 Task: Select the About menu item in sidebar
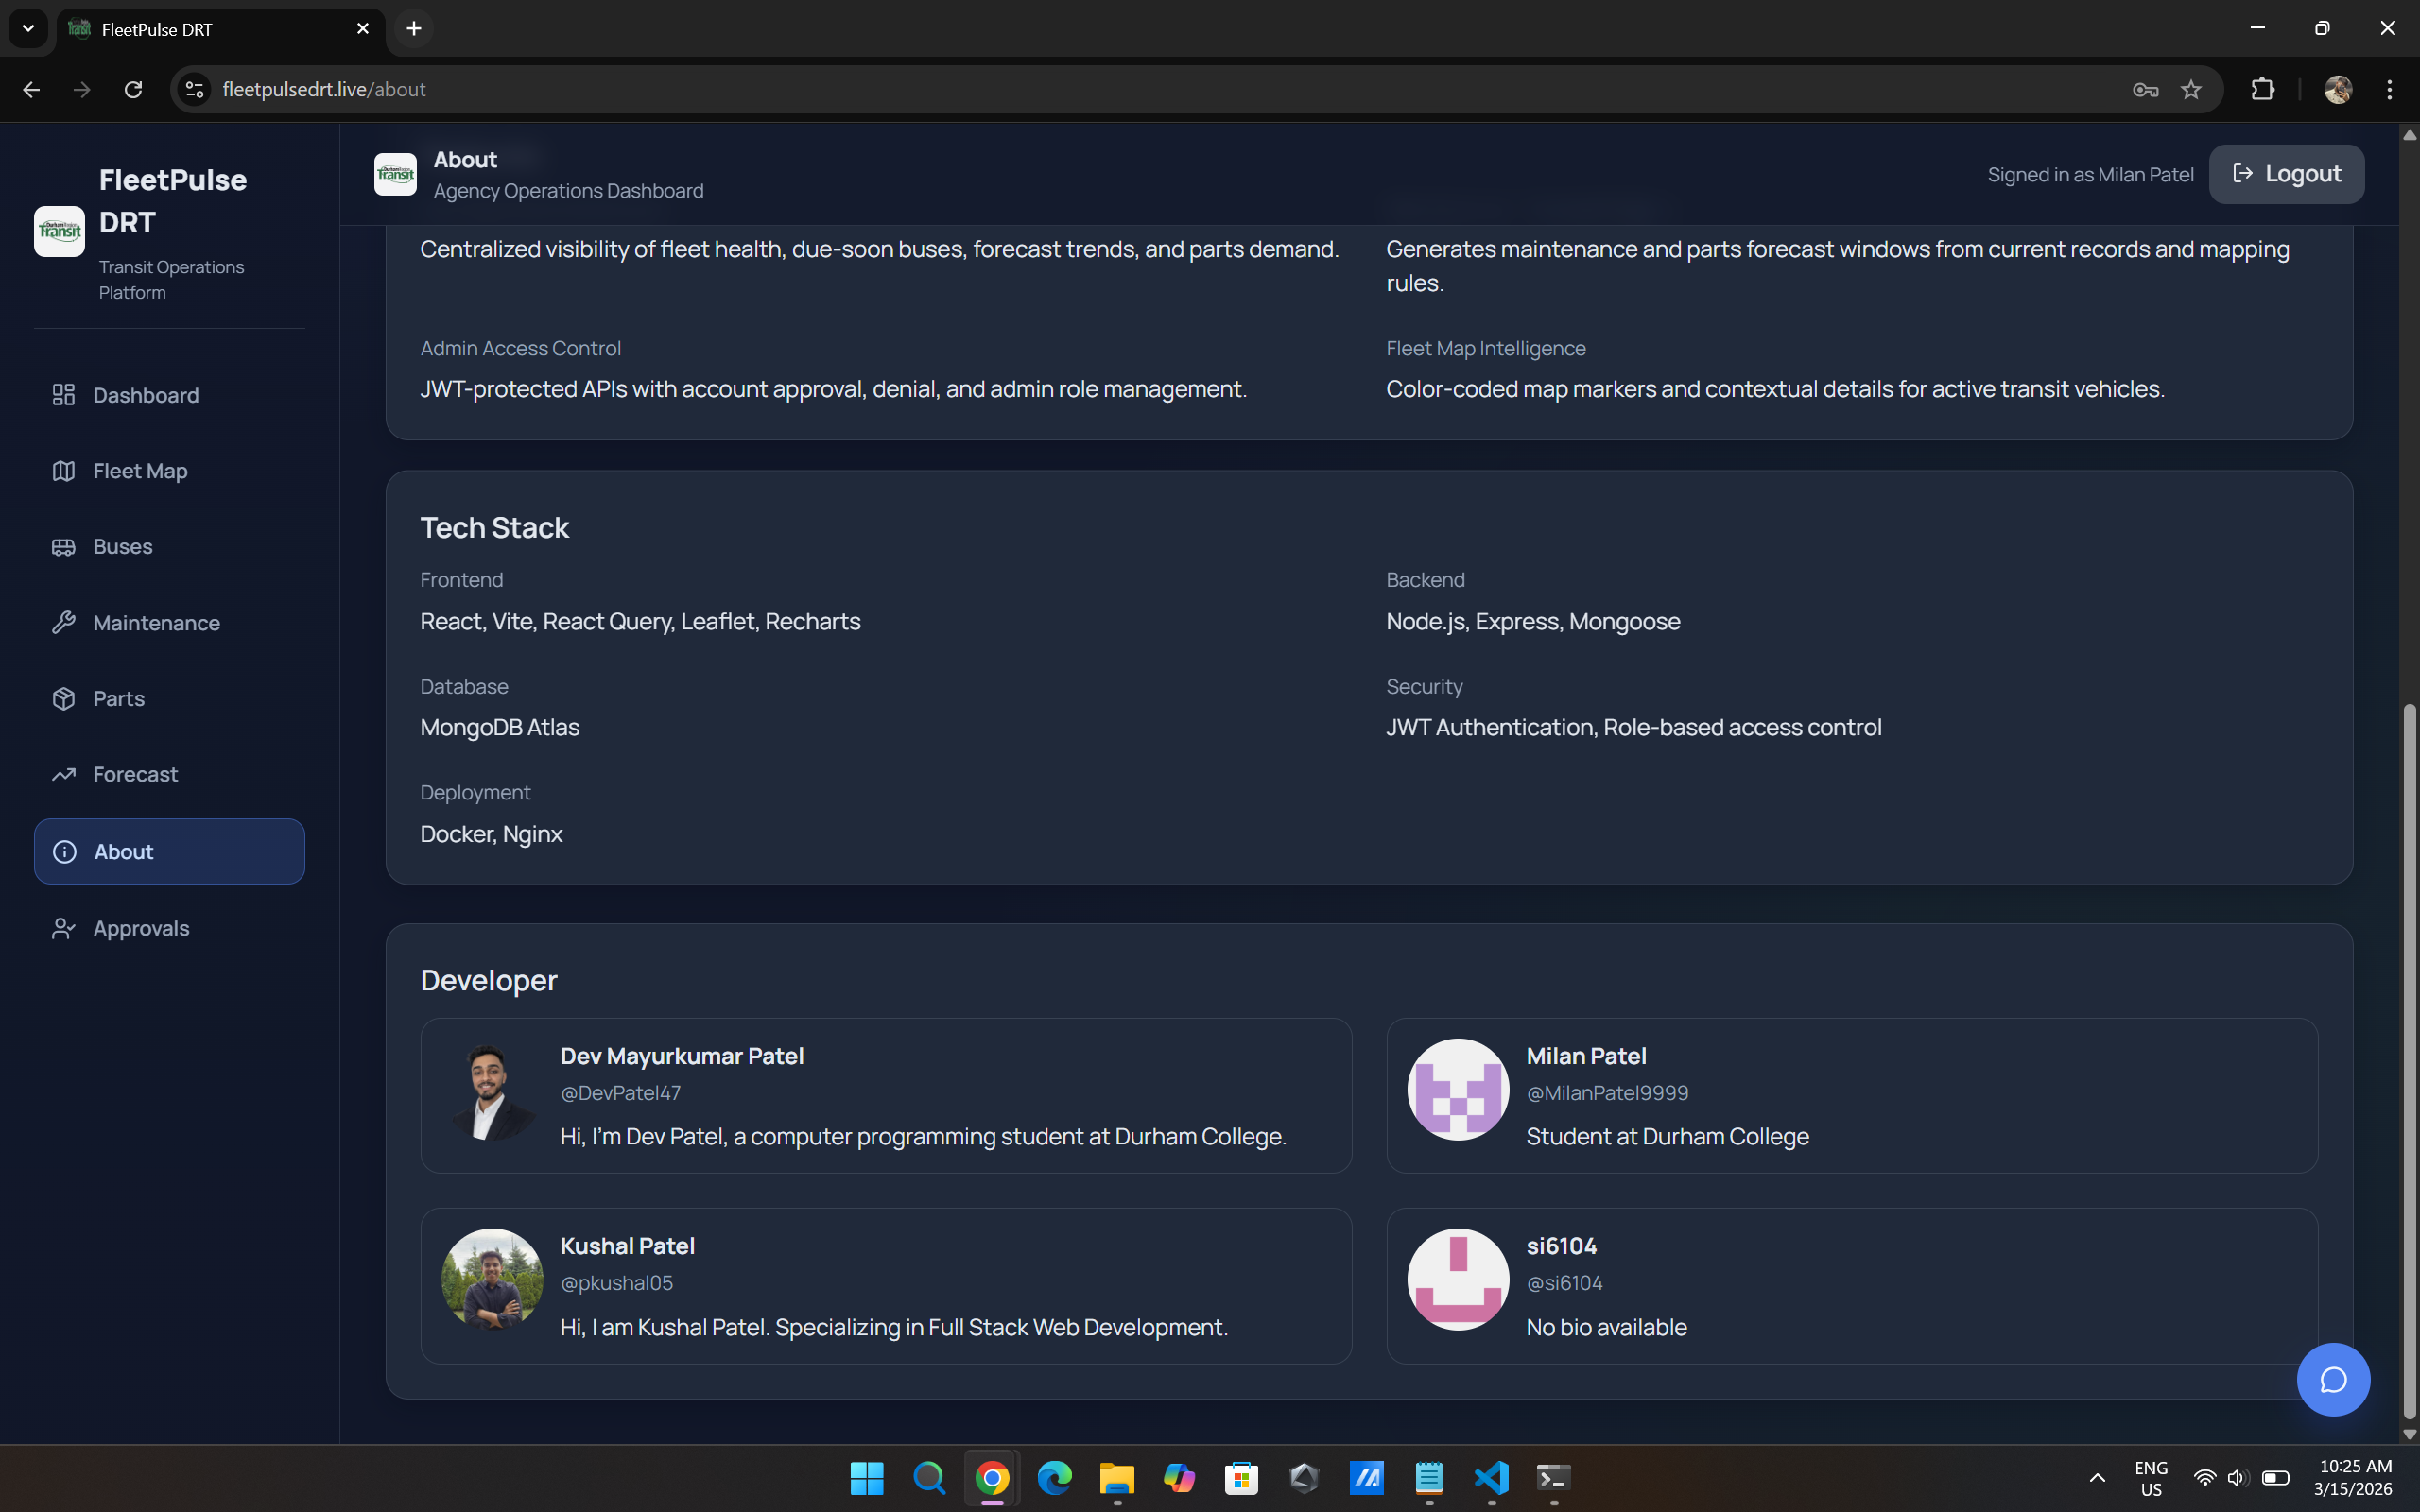coord(169,851)
